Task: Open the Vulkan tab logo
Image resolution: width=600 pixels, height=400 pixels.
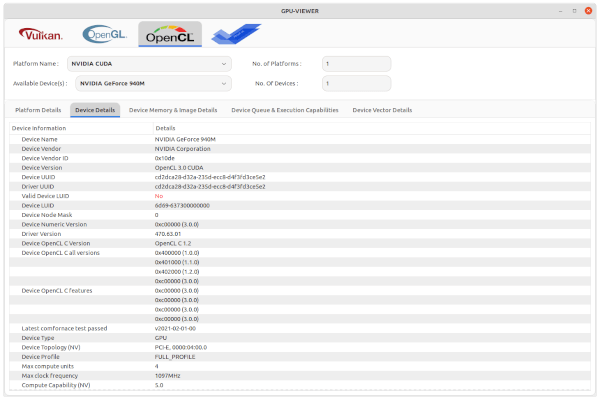Action: pyautogui.click(x=41, y=34)
